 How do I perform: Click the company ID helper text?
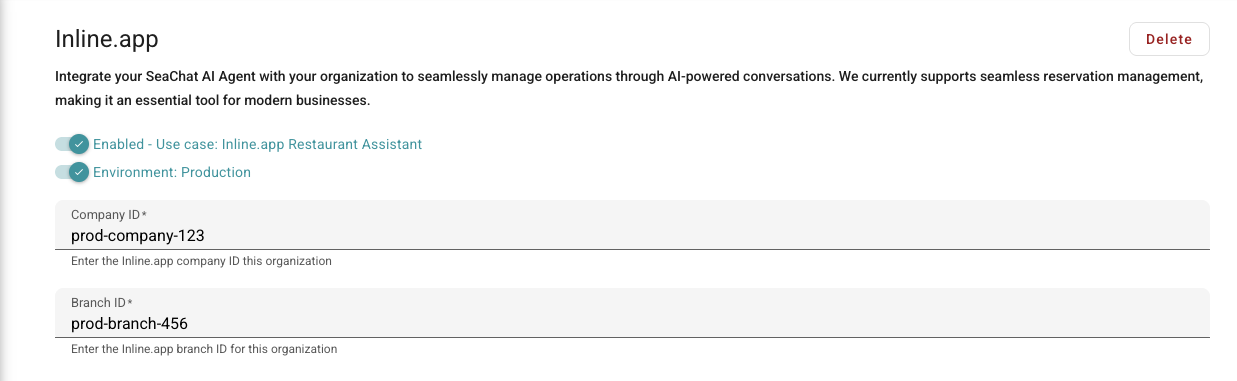[201, 261]
